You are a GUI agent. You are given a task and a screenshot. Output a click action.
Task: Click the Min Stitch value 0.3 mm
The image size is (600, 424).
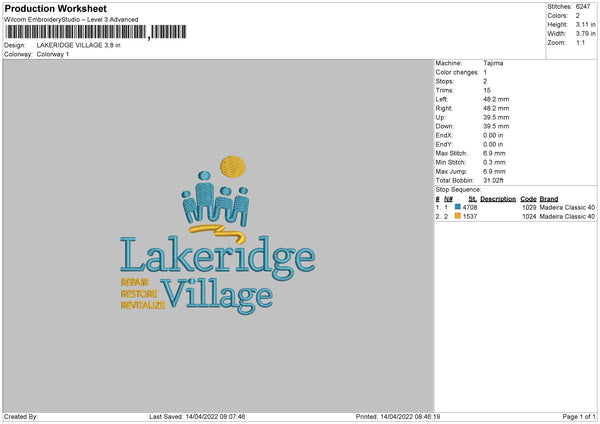[x=494, y=162]
